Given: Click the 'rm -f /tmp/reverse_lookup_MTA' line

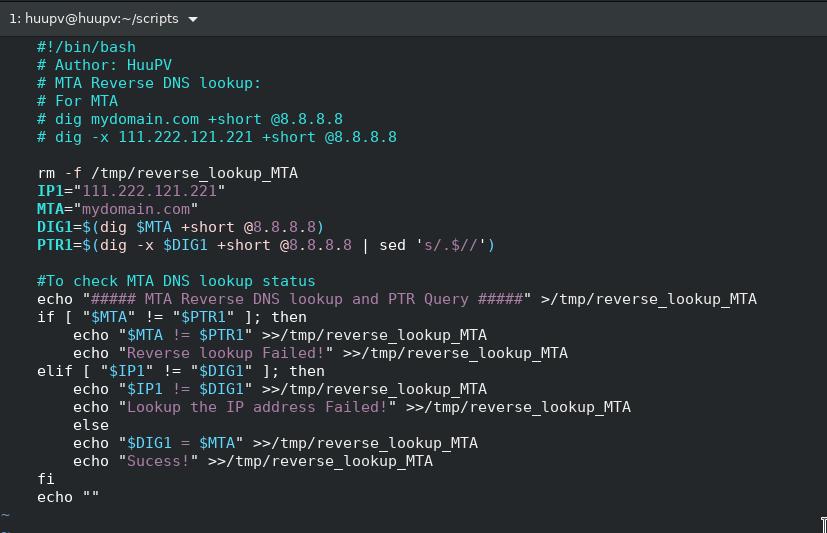Looking at the screenshot, I should (168, 173).
